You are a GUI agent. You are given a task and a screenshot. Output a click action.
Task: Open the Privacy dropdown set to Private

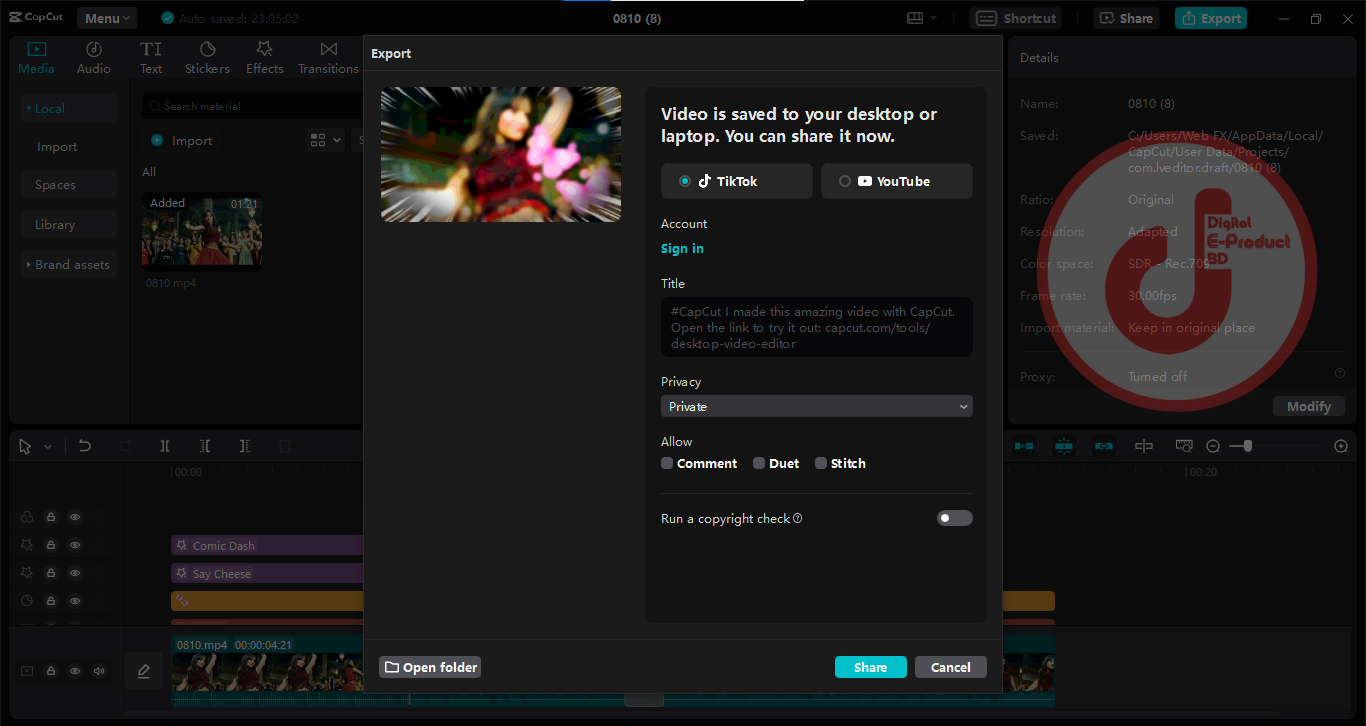tap(817, 407)
